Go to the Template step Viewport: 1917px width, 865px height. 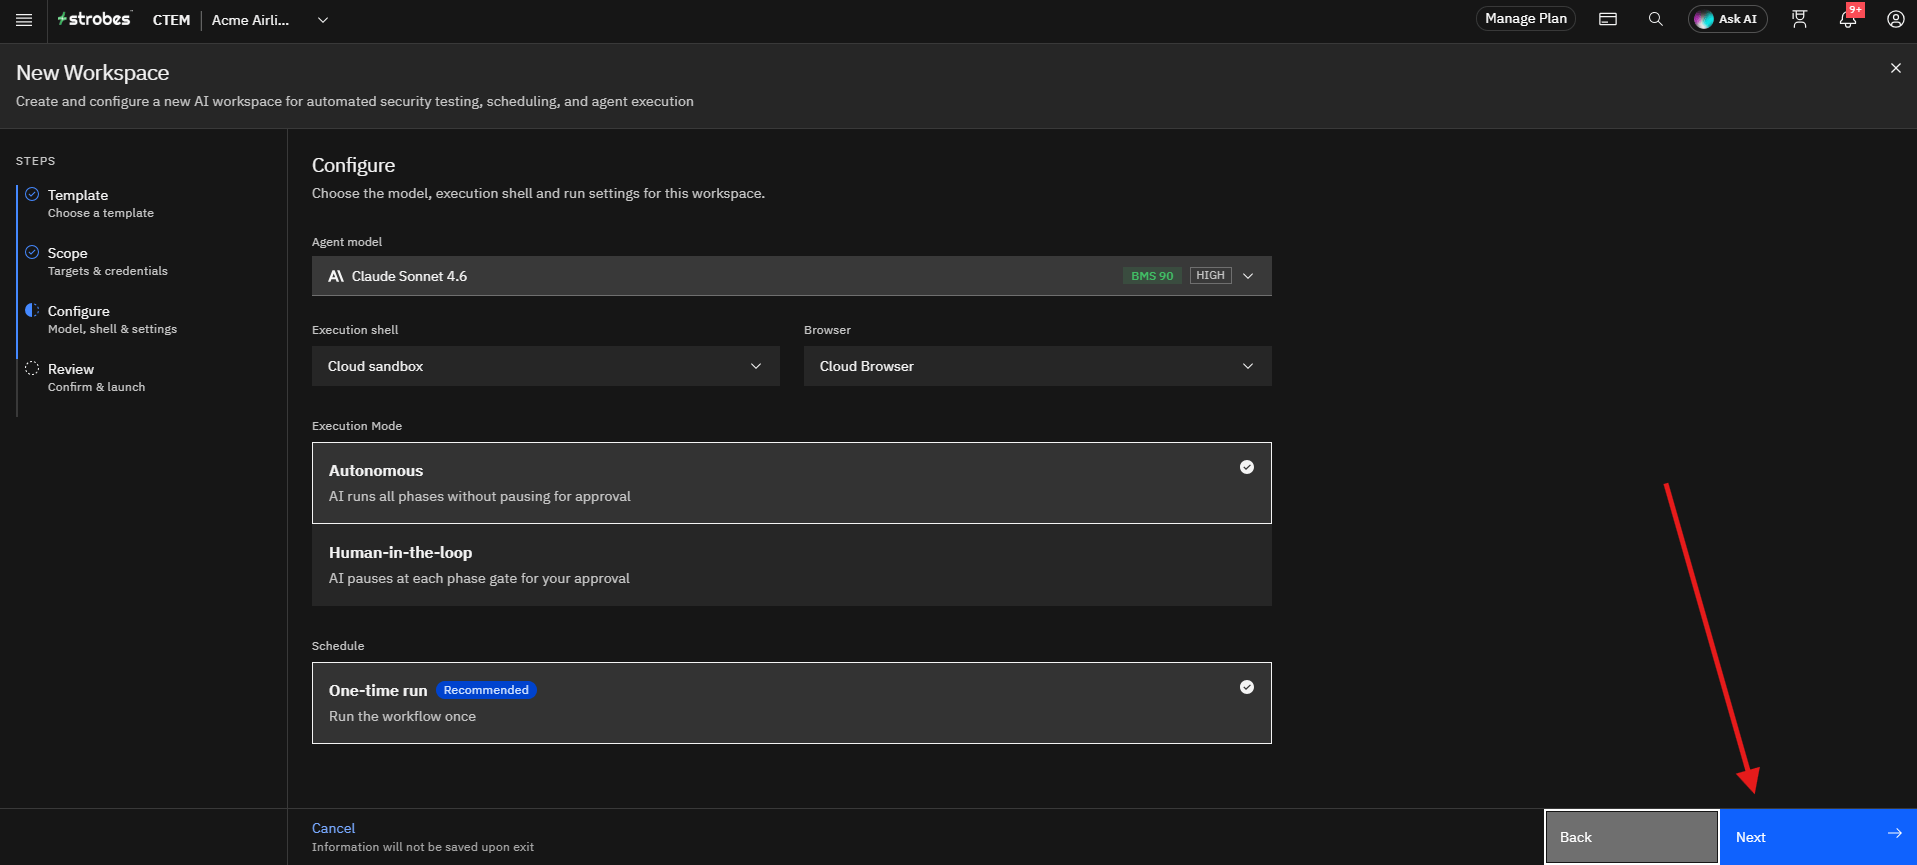coord(100,203)
